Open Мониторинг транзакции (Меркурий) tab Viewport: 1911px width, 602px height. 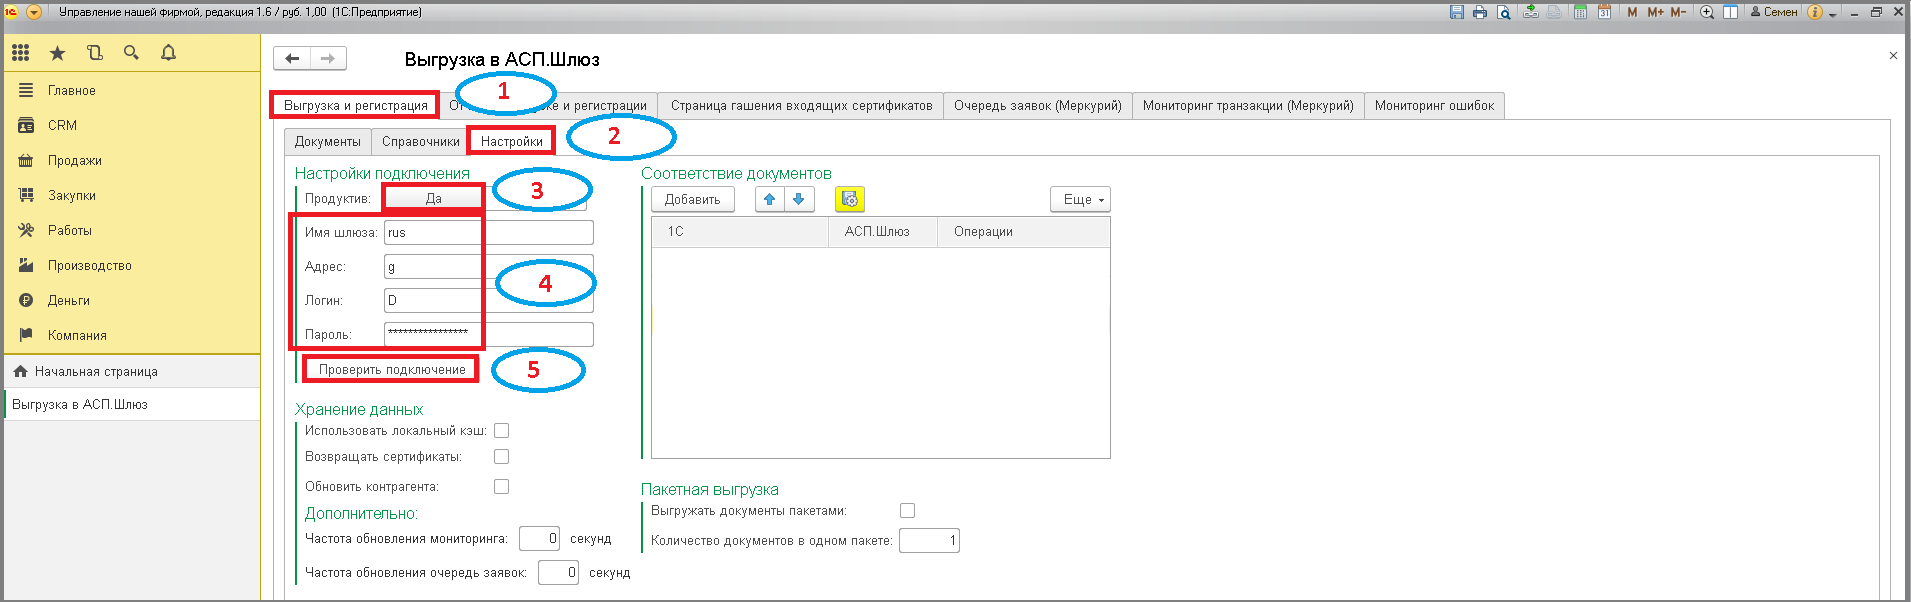click(x=1248, y=105)
